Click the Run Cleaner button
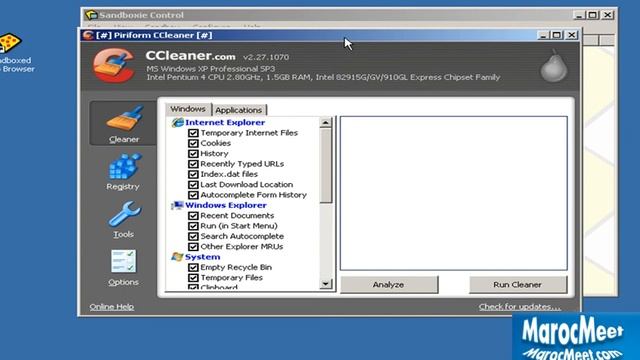Viewport: 640px width, 360px height. 518,284
